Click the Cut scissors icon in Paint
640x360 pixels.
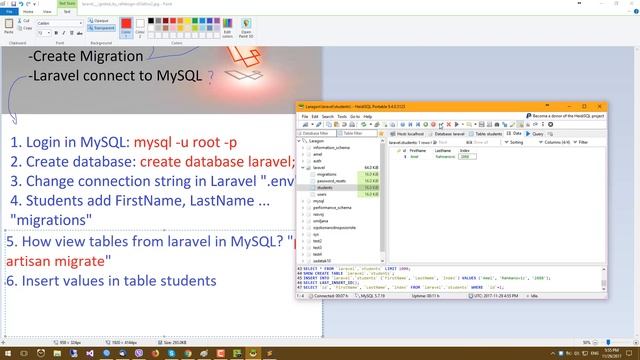click(20, 20)
